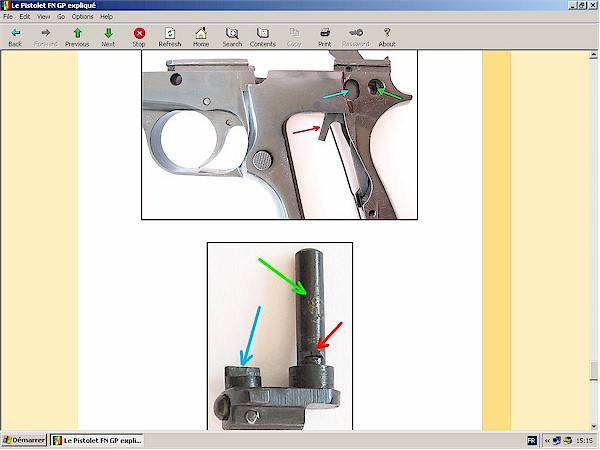Screen dimensions: 600x450
Task: Click the Back arrow icon
Action: [x=15, y=33]
